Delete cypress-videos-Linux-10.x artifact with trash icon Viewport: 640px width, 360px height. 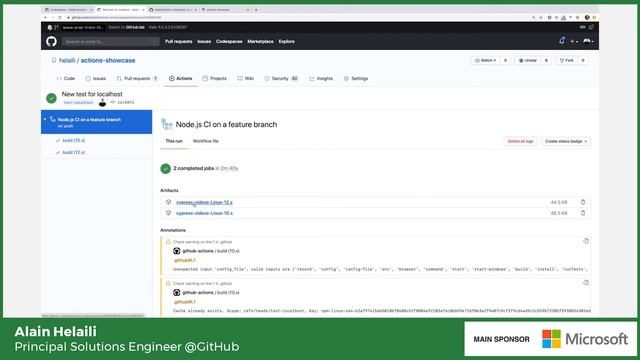pyautogui.click(x=583, y=213)
